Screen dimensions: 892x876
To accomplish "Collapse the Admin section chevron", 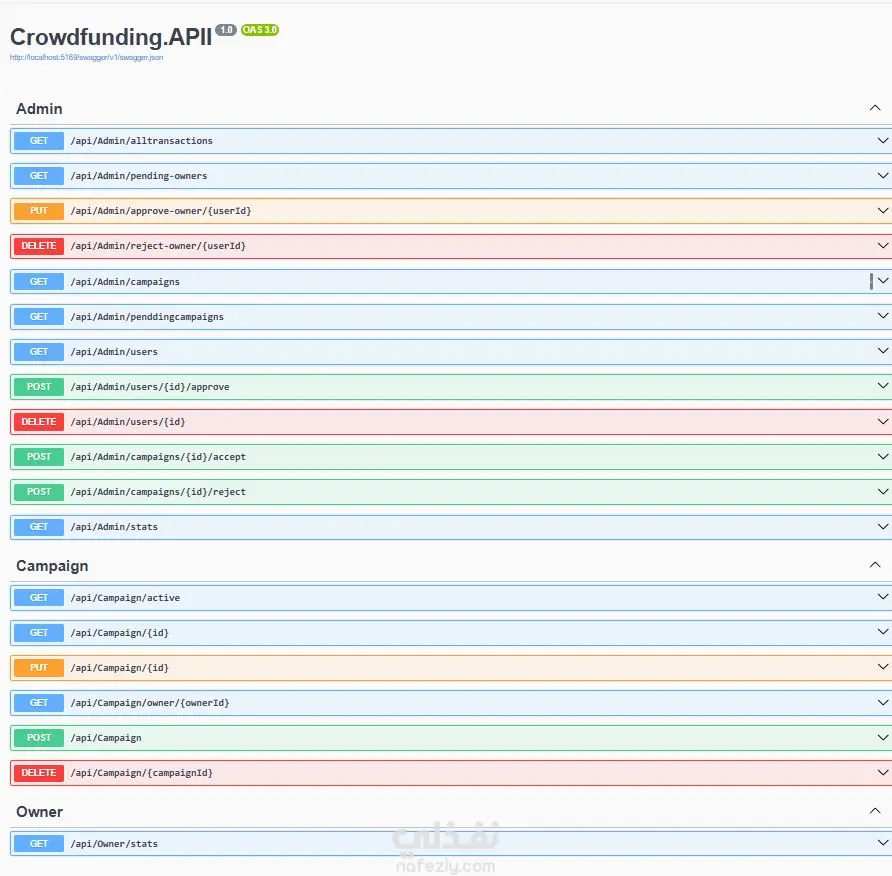I will point(874,108).
